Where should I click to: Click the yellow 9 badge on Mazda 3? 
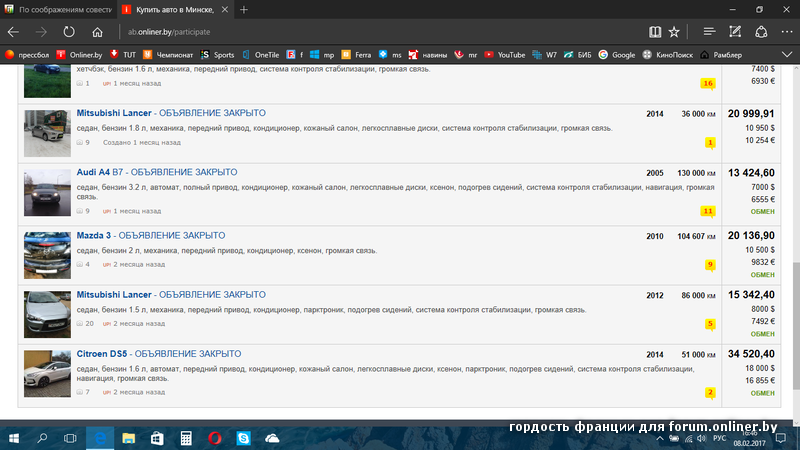pyautogui.click(x=710, y=265)
